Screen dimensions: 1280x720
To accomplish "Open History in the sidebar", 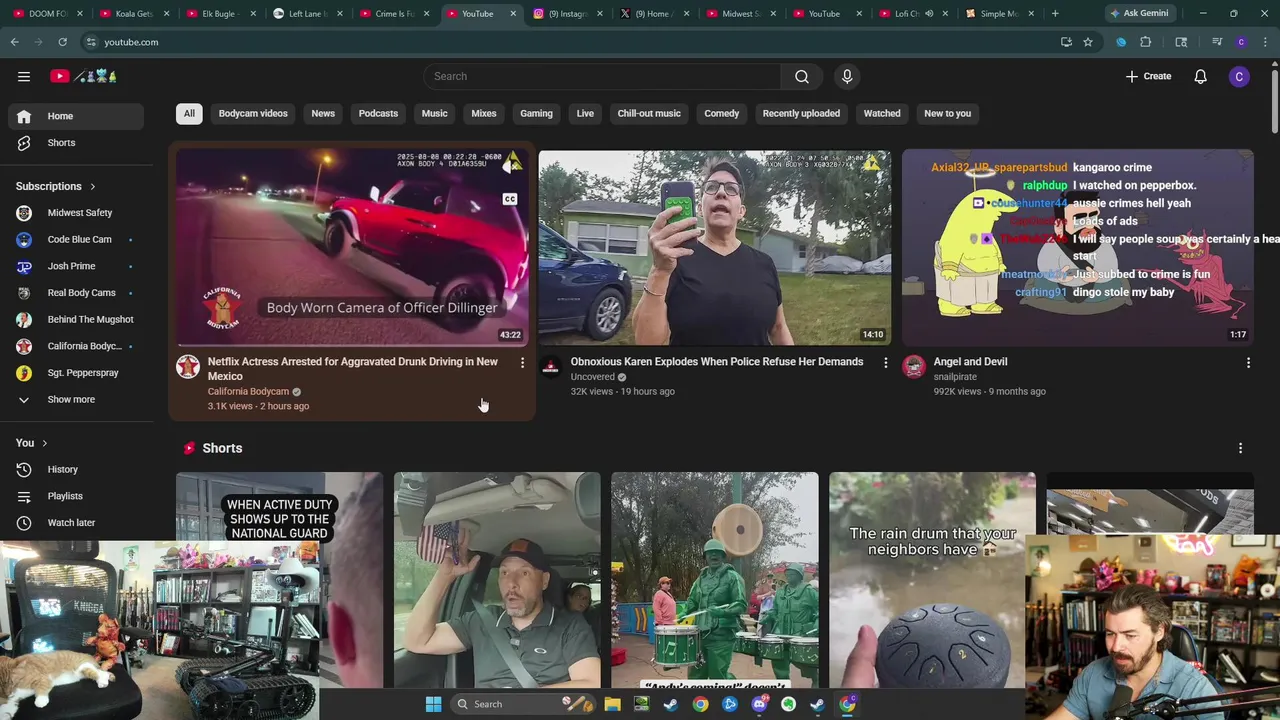I will tap(76, 469).
